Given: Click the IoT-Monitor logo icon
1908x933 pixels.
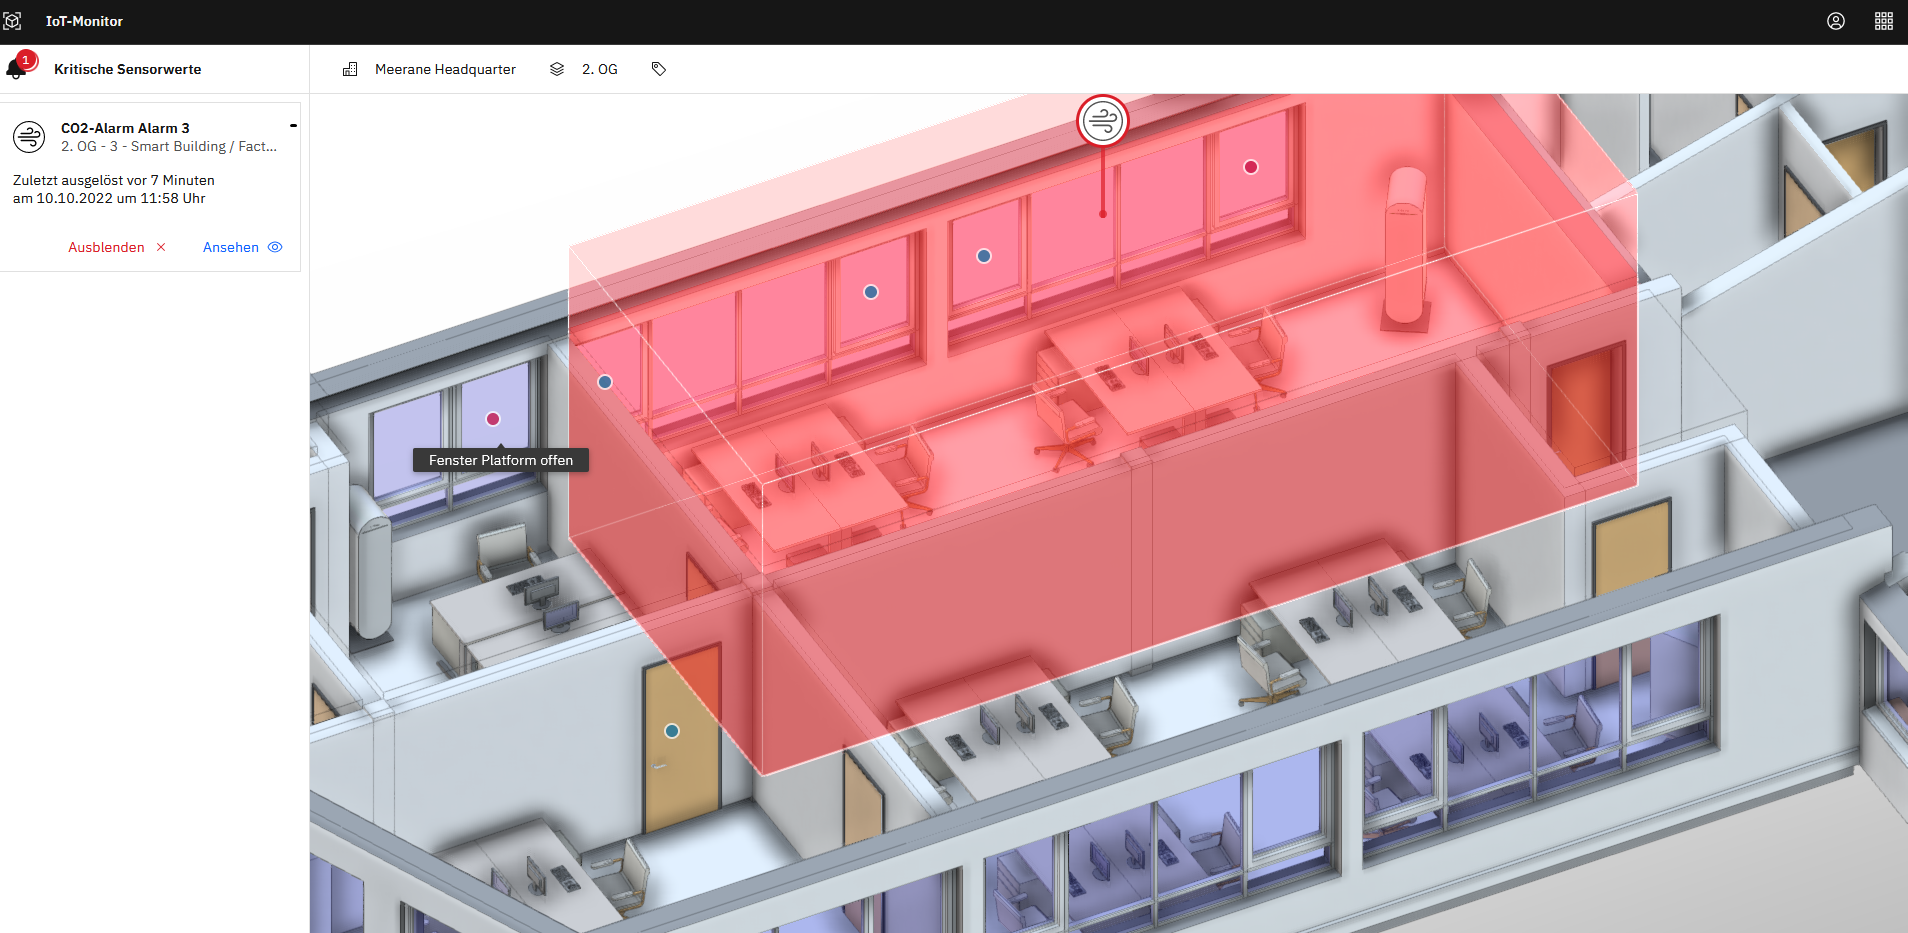Looking at the screenshot, I should pyautogui.click(x=12, y=21).
